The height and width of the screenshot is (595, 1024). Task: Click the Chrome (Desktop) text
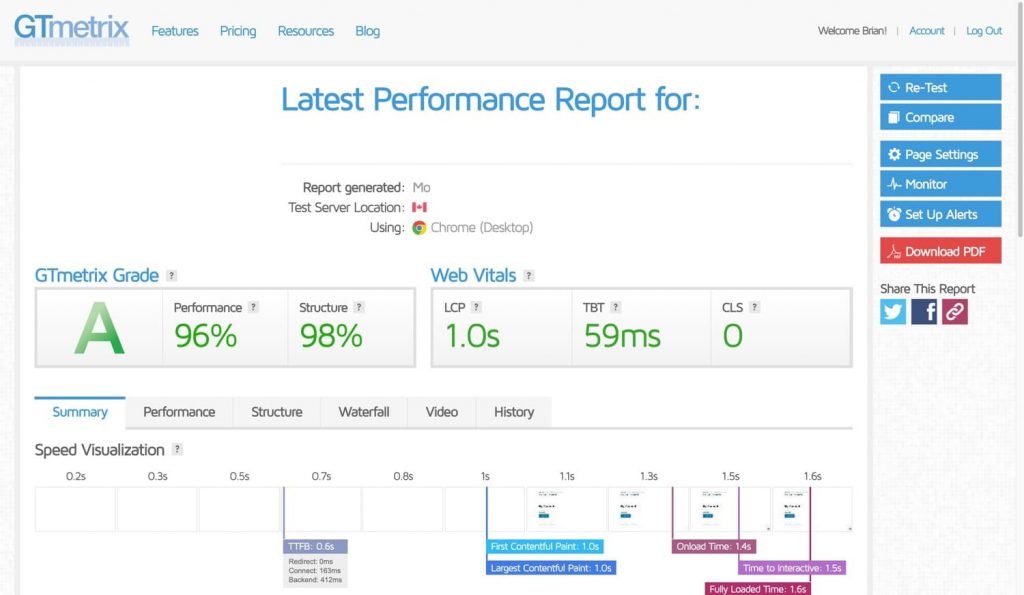coord(482,227)
